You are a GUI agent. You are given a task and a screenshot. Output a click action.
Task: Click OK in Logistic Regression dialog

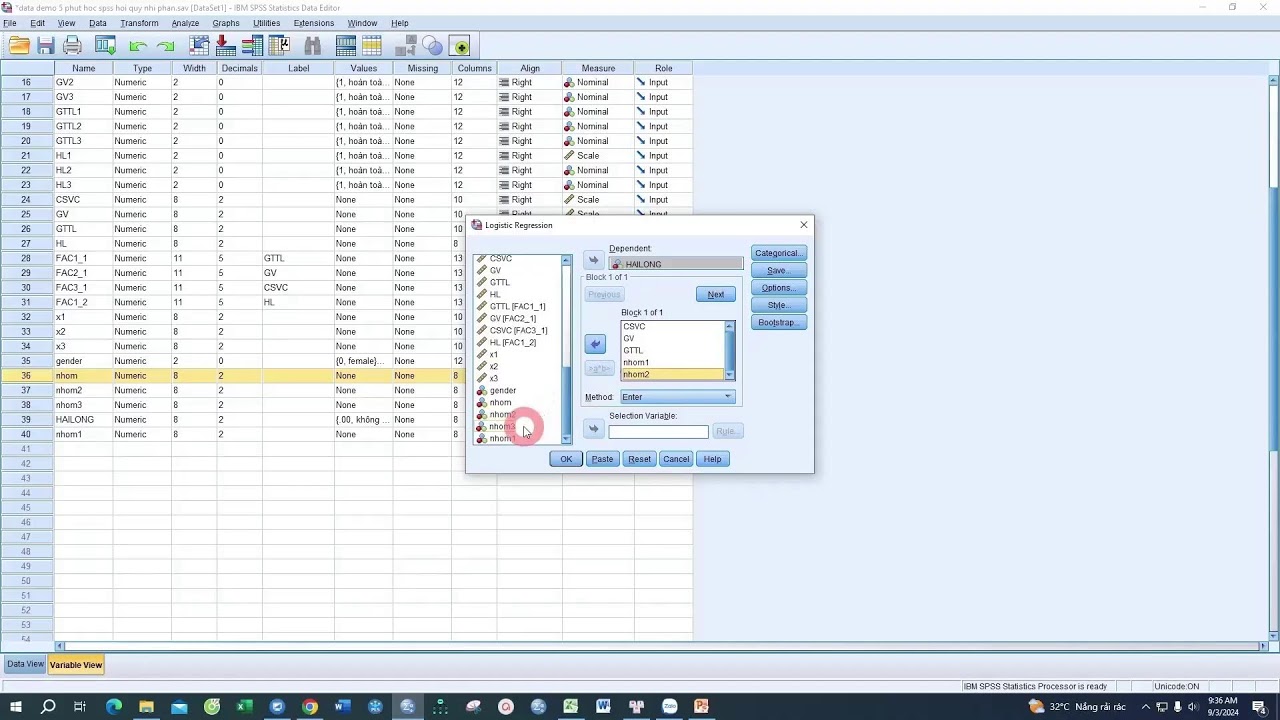[566, 459]
